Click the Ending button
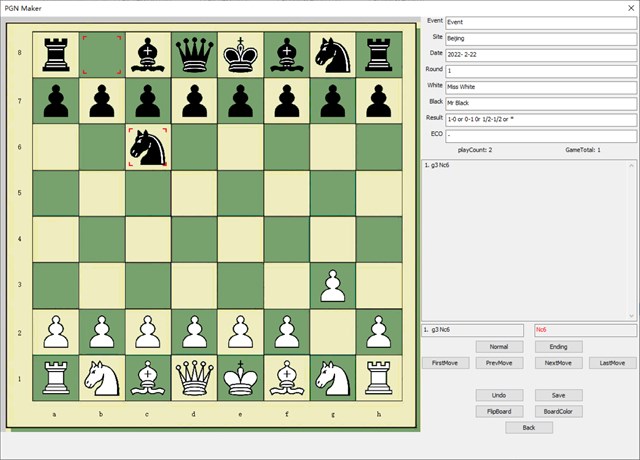The width and height of the screenshot is (640, 460). click(558, 347)
